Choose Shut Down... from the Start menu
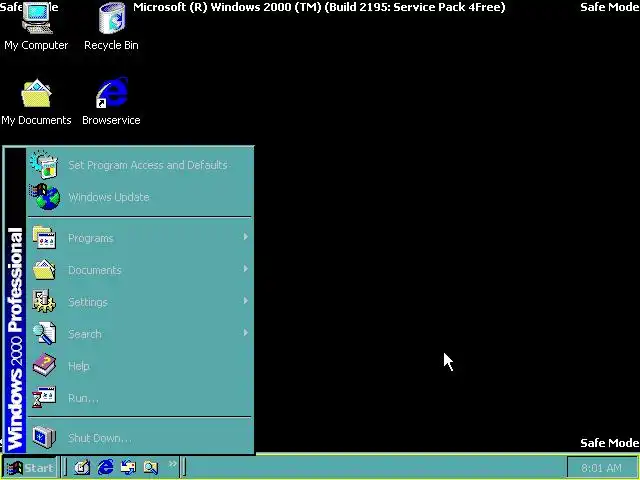 tap(140, 438)
